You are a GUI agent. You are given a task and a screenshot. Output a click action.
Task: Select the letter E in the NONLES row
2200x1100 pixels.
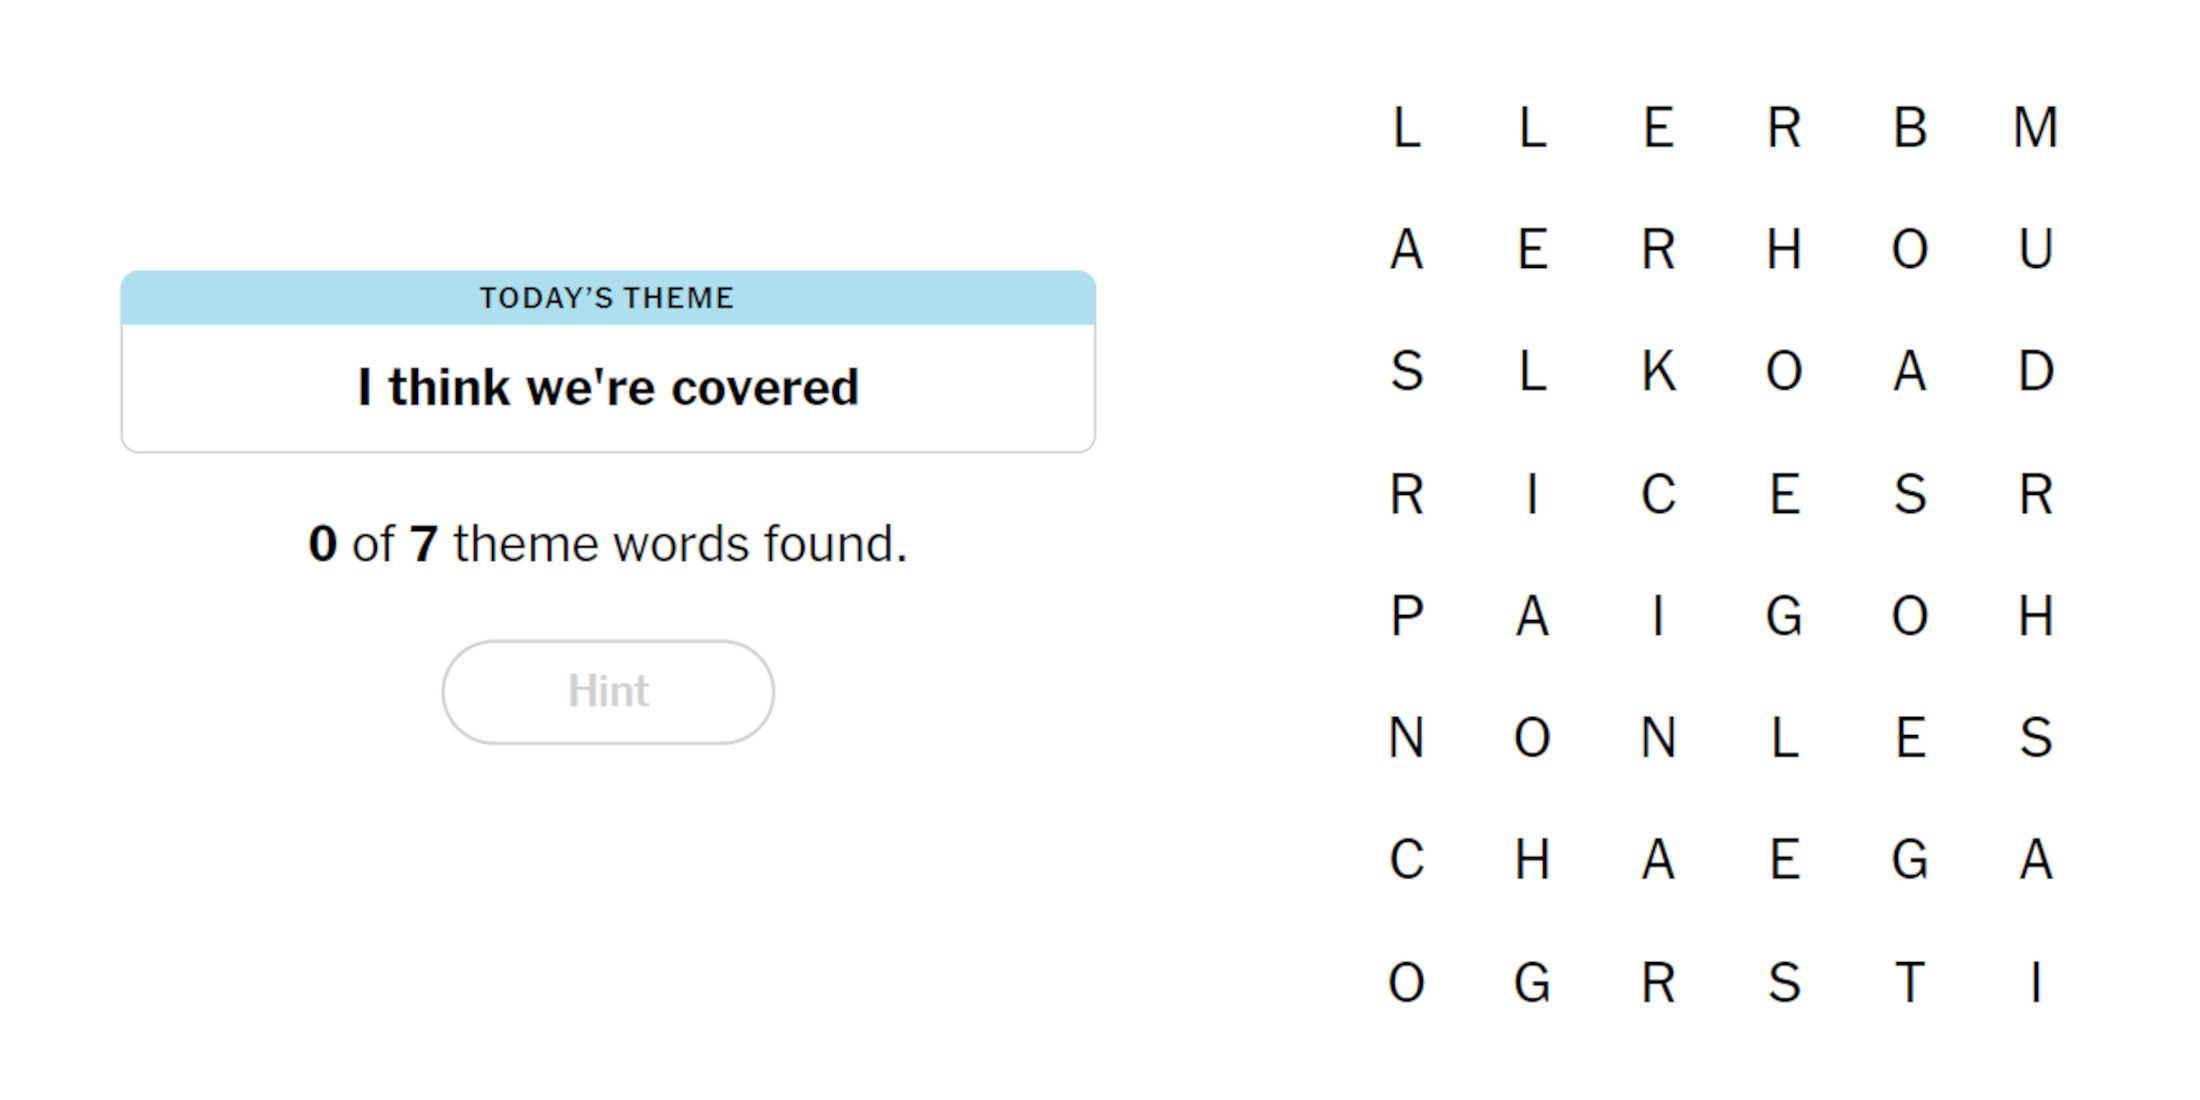click(x=1910, y=740)
